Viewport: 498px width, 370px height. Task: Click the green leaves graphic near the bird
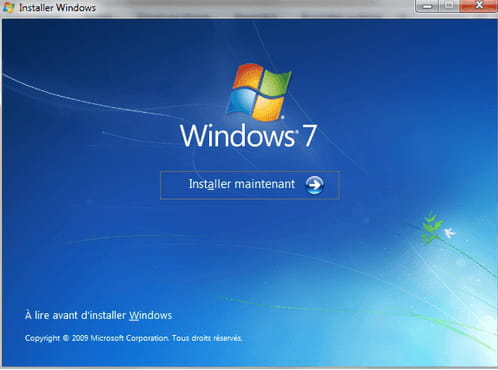(x=431, y=228)
